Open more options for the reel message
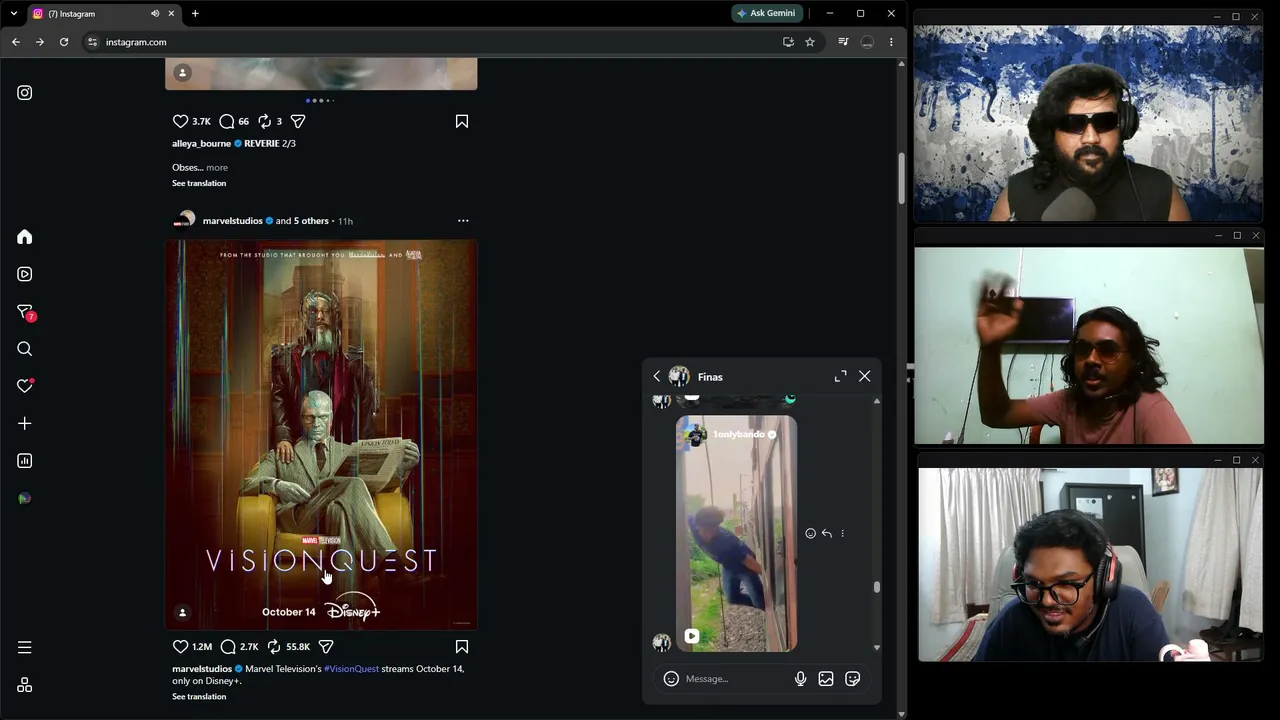The height and width of the screenshot is (720, 1280). [843, 534]
